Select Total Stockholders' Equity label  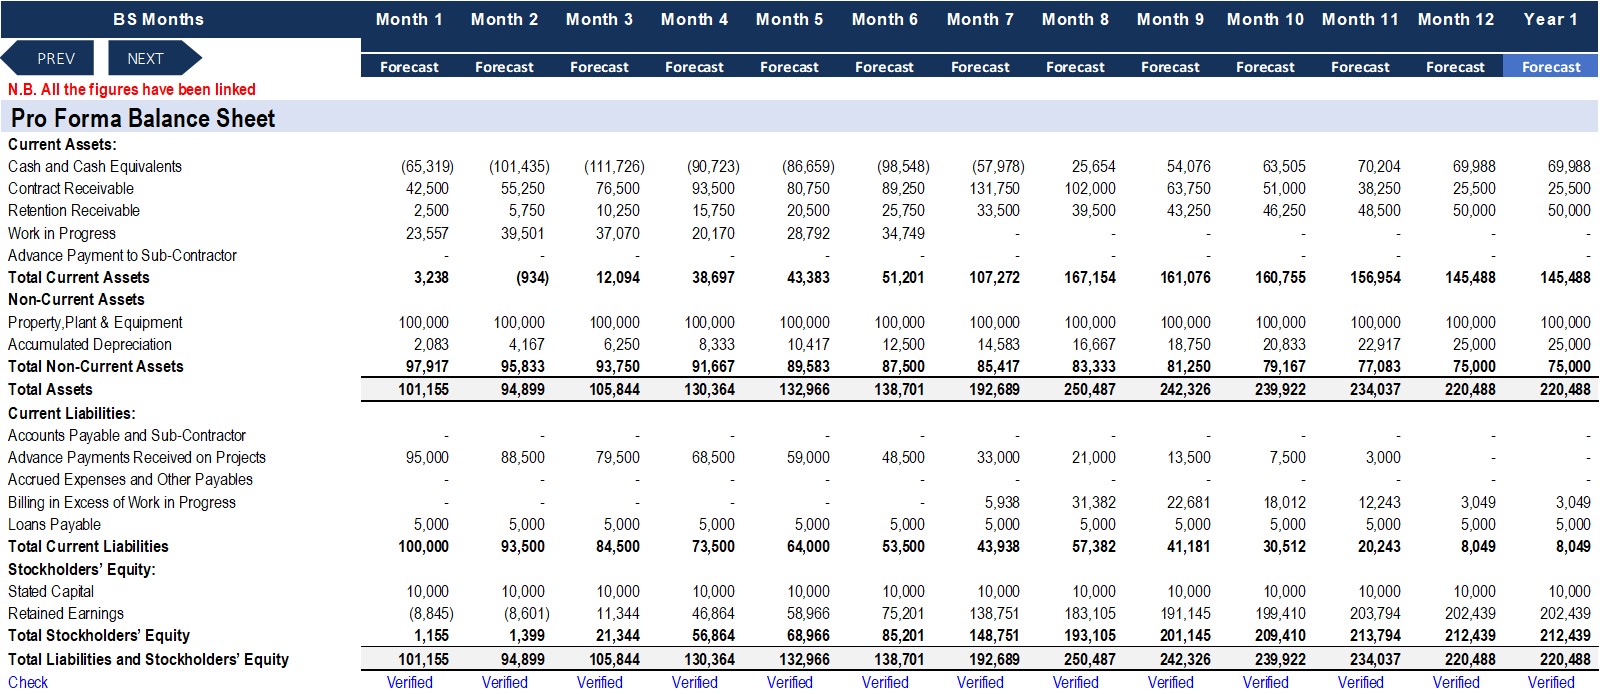99,635
